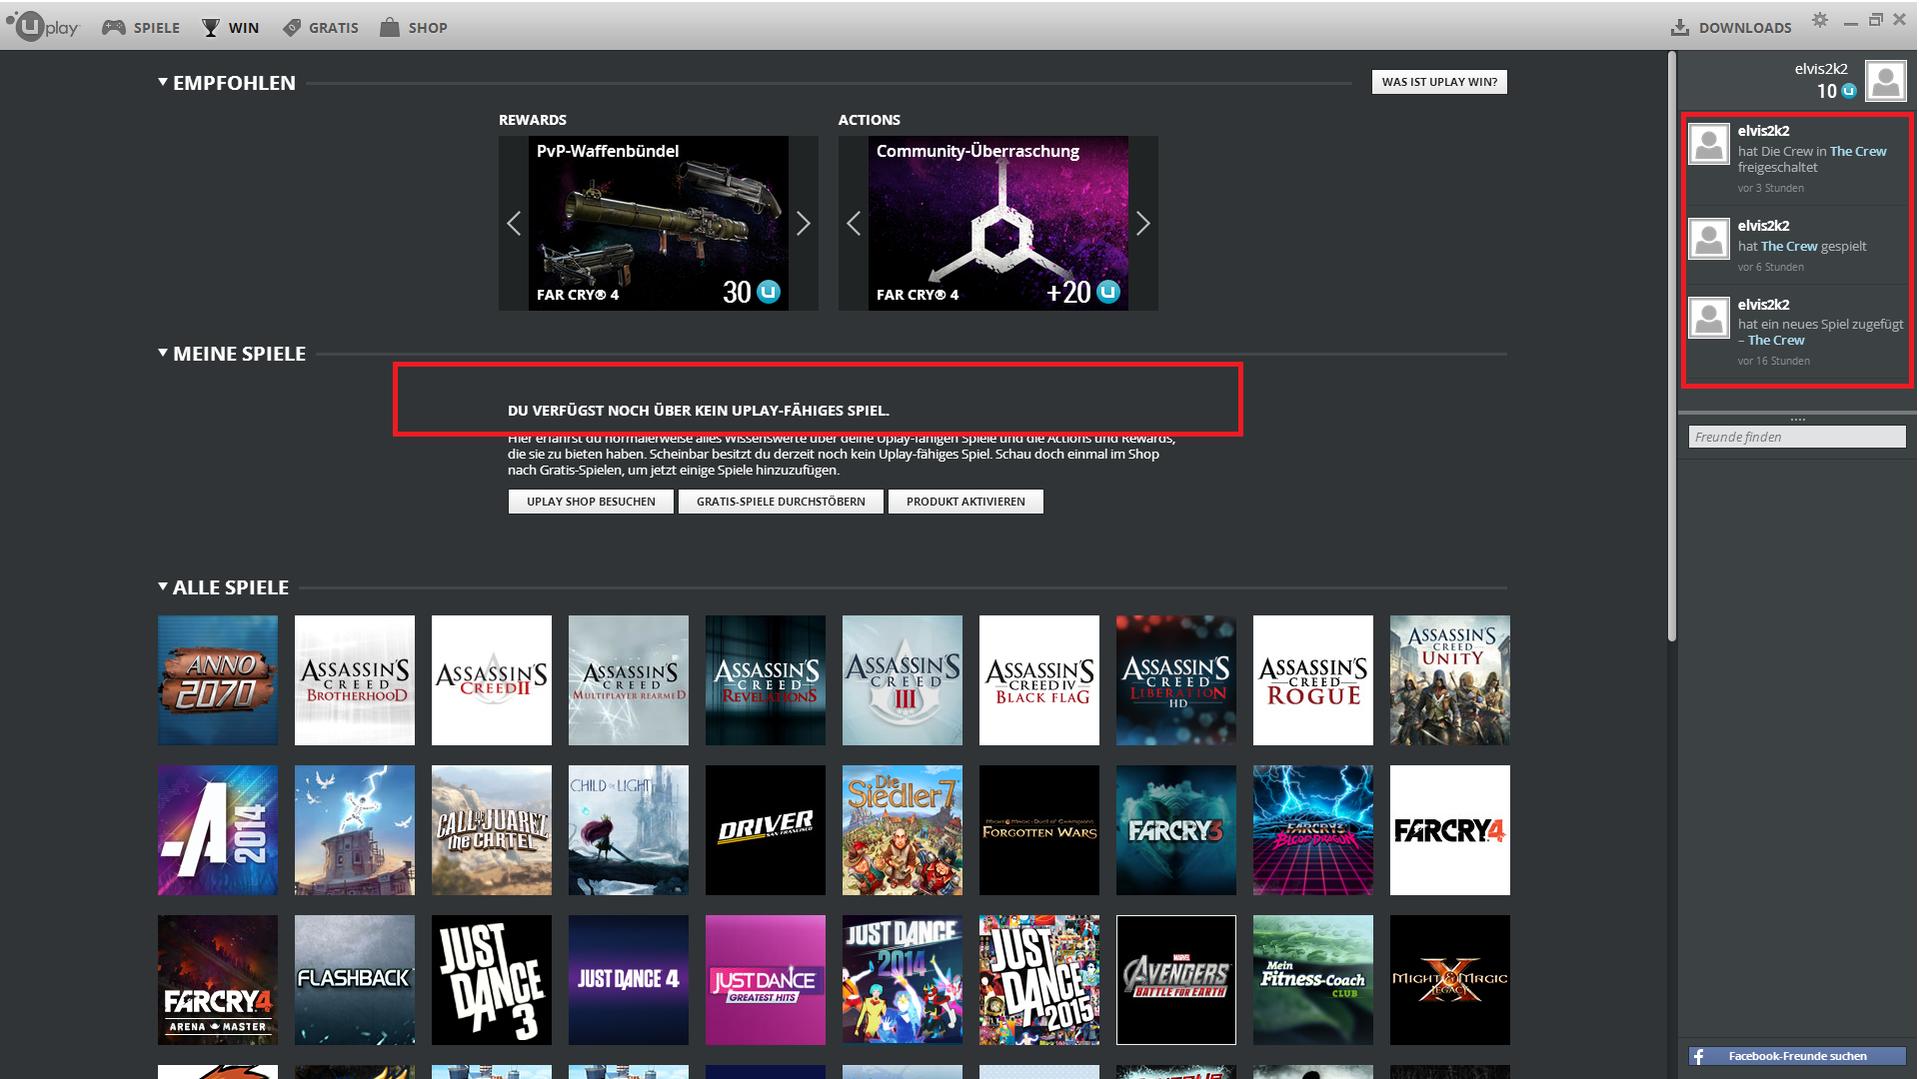
Task: Open Assassin's Creed IV Black Flag tile
Action: pyautogui.click(x=1039, y=680)
